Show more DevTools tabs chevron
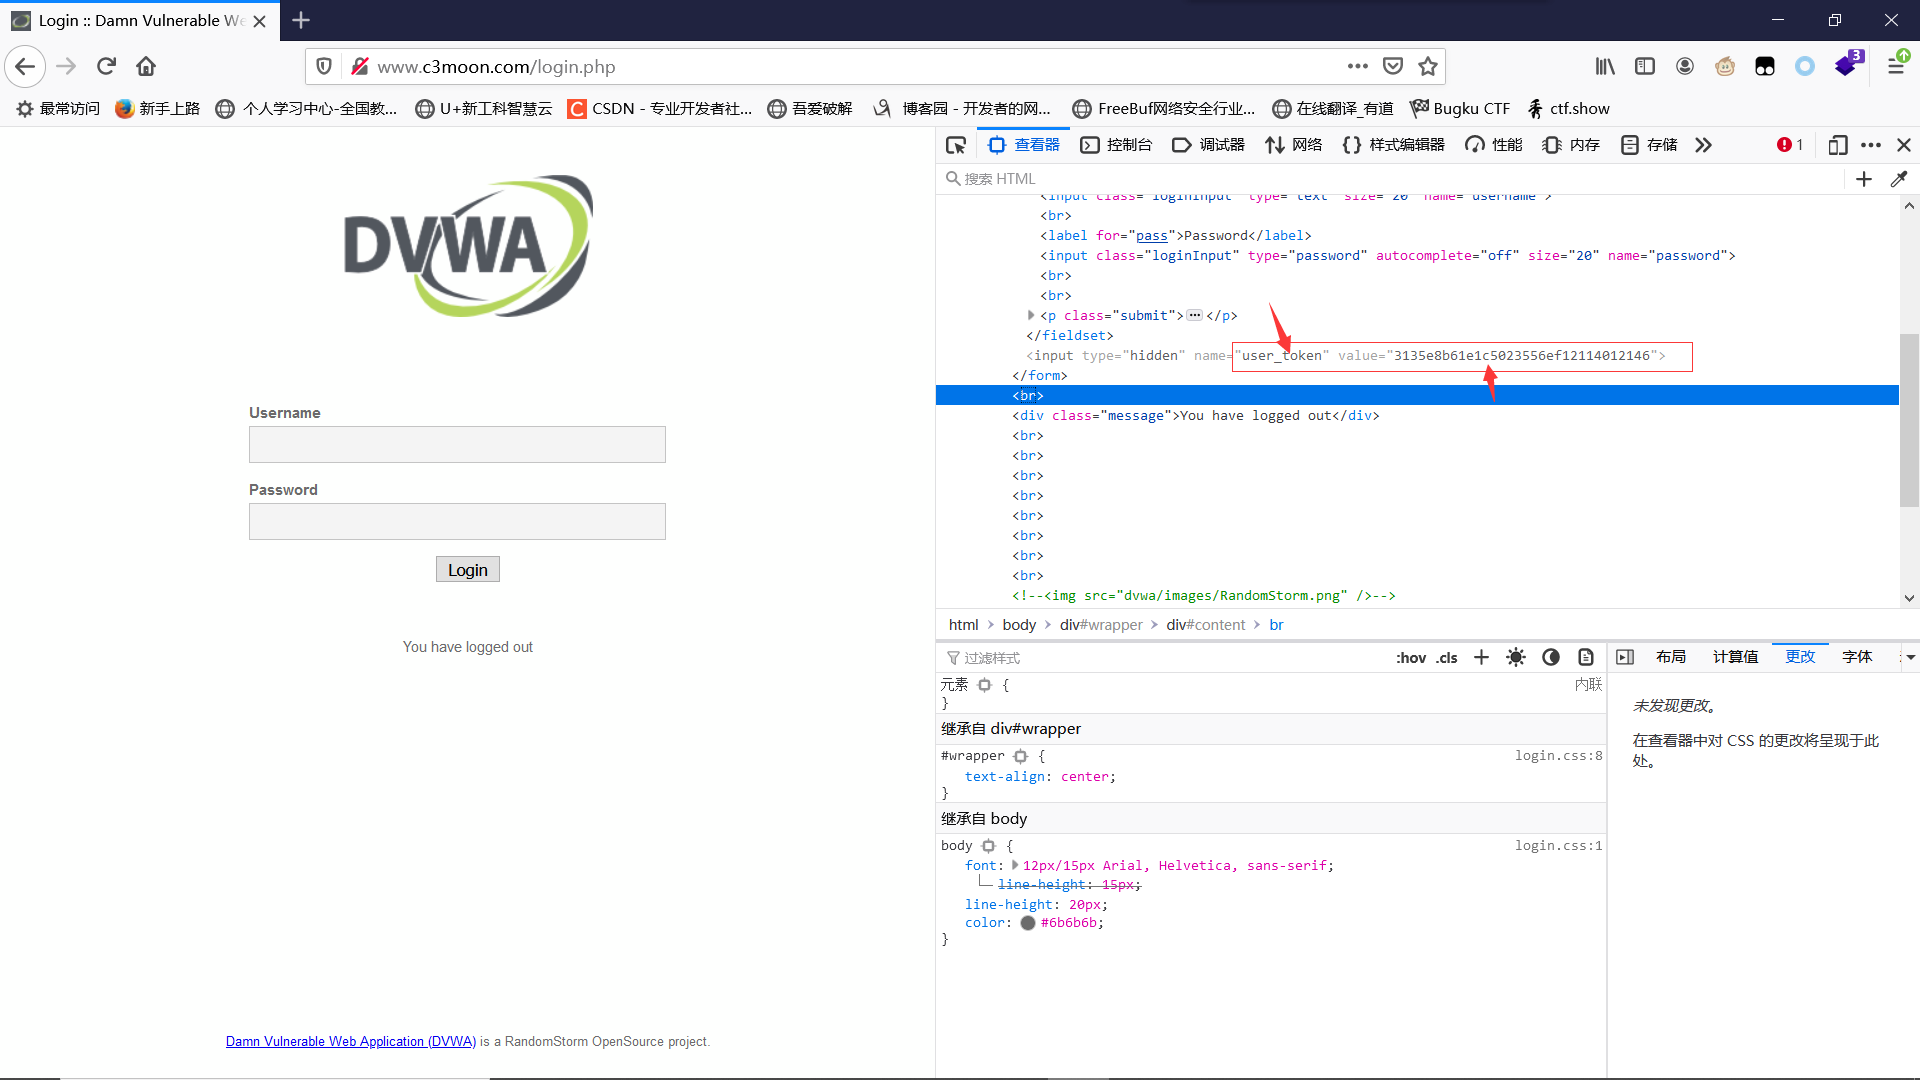Image resolution: width=1920 pixels, height=1080 pixels. 1704,145
